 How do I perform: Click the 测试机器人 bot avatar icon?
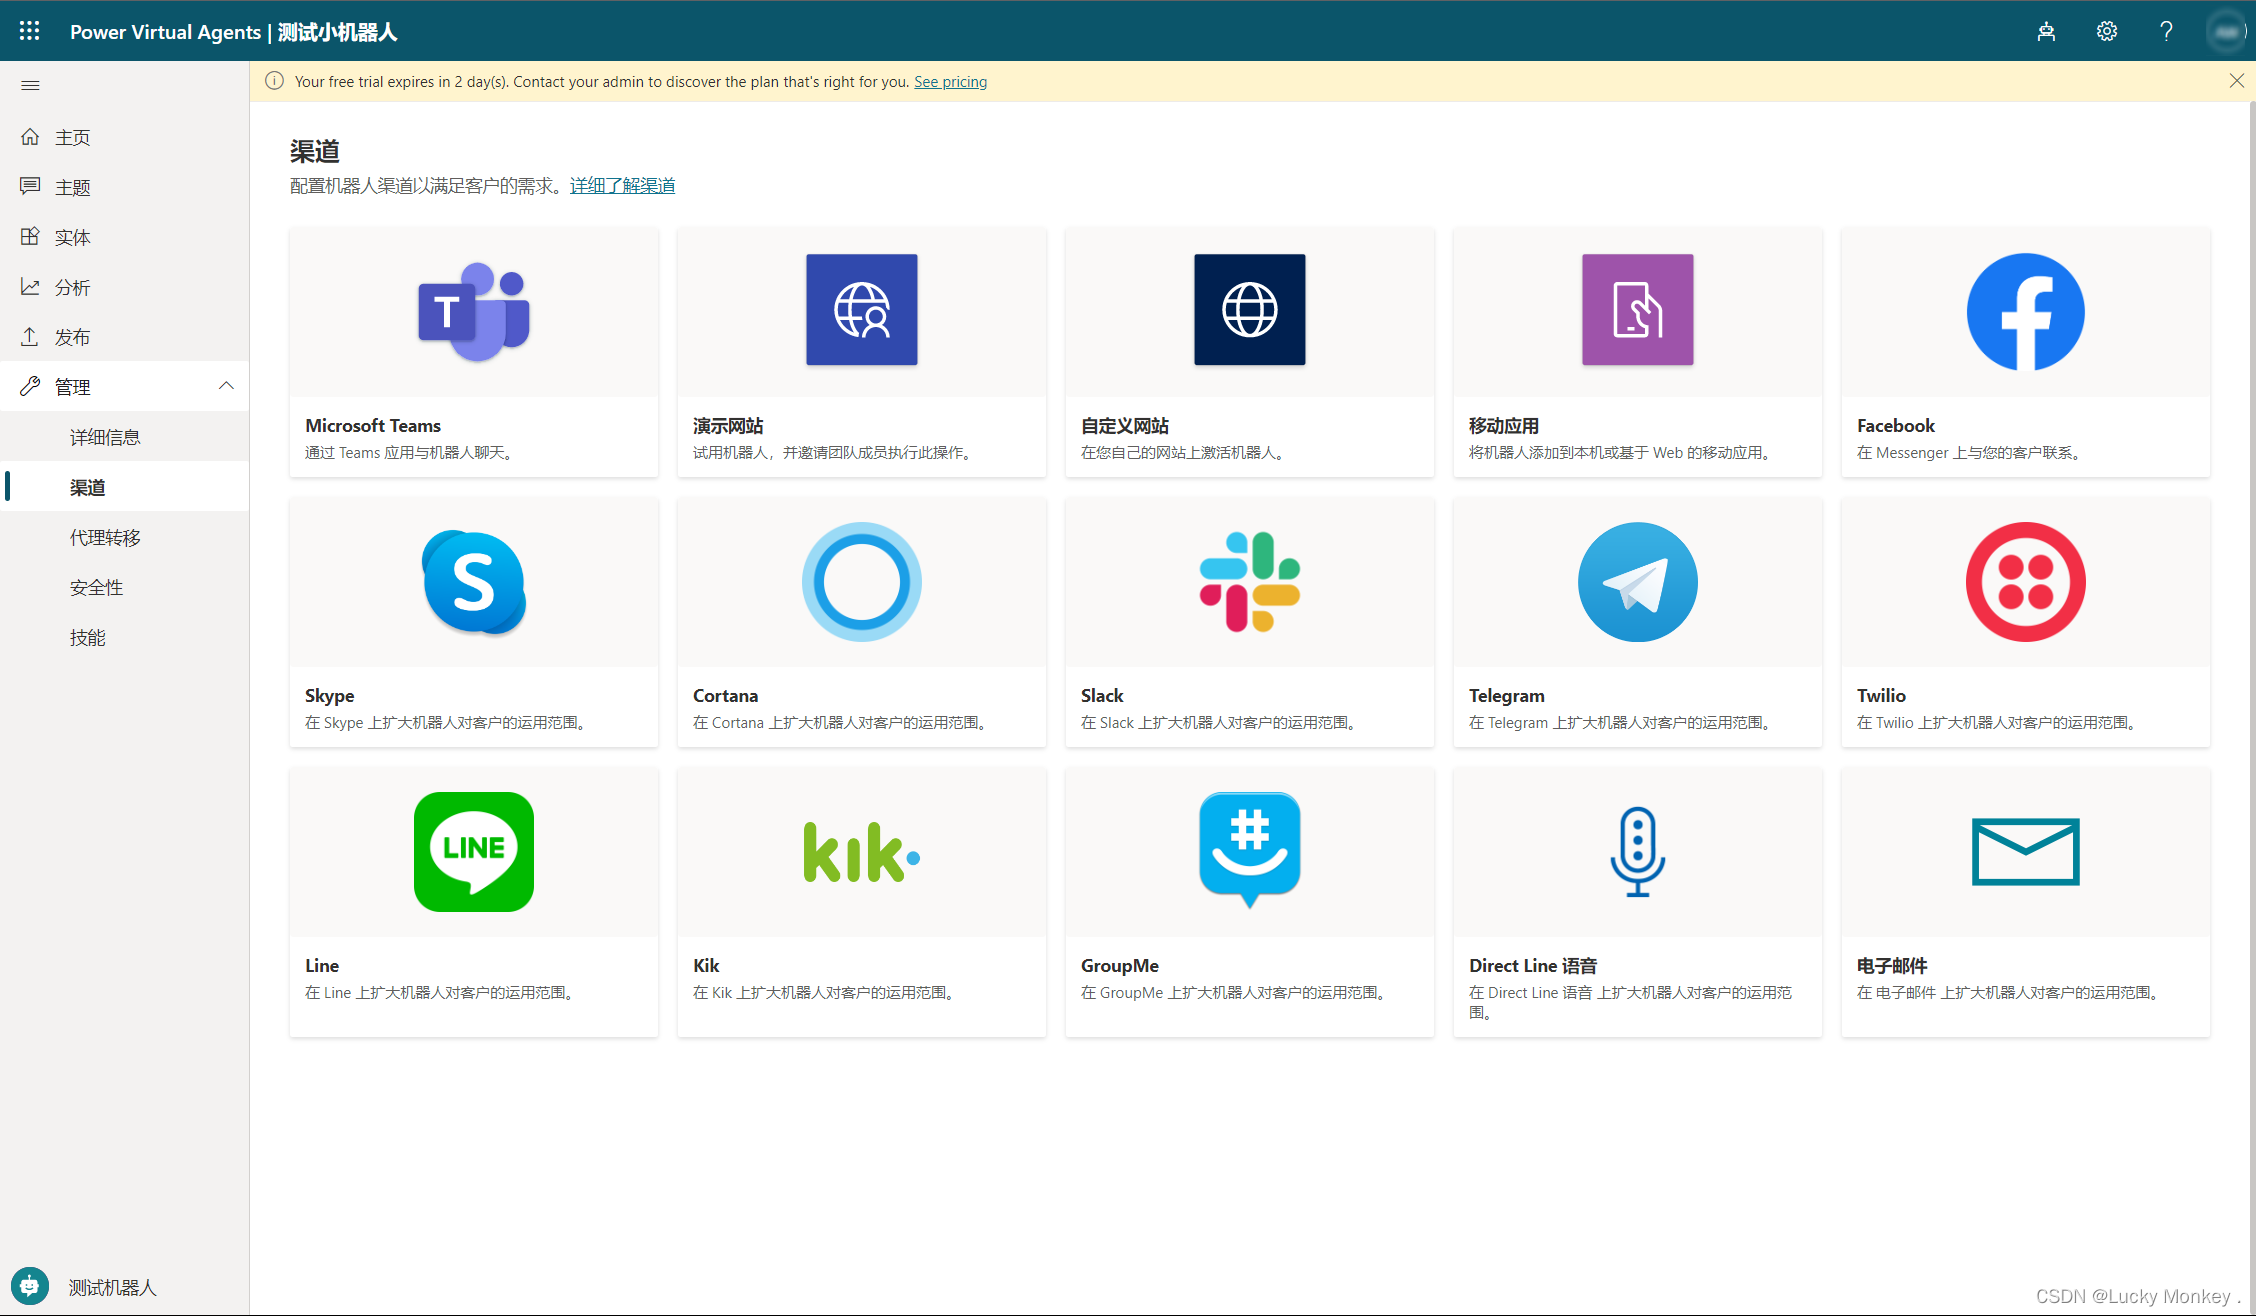[x=30, y=1286]
